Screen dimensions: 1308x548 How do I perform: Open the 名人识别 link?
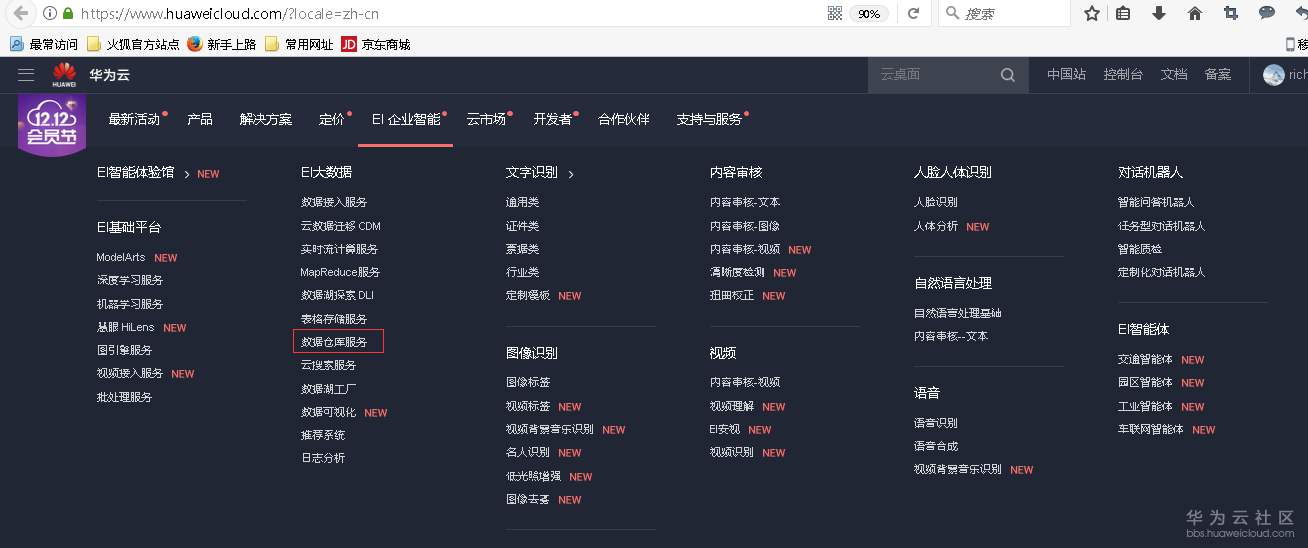(x=528, y=452)
